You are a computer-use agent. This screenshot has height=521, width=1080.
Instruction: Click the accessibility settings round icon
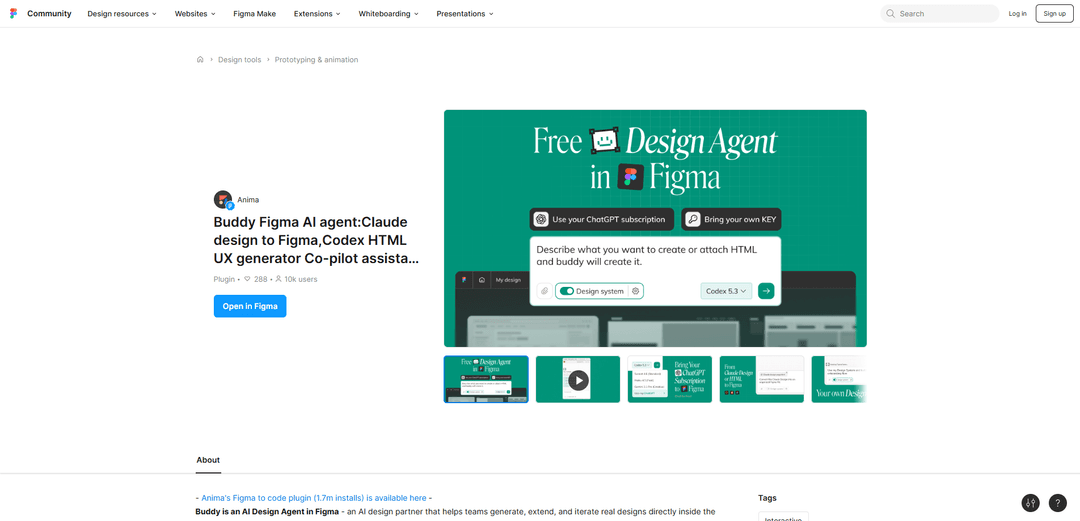point(1030,502)
